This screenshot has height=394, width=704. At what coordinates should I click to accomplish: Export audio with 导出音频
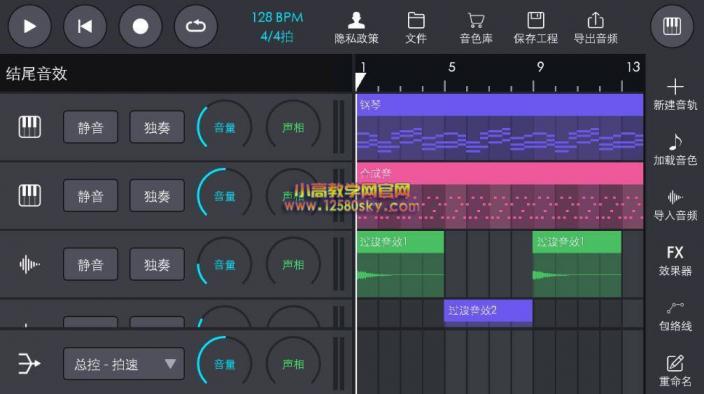pos(595,28)
